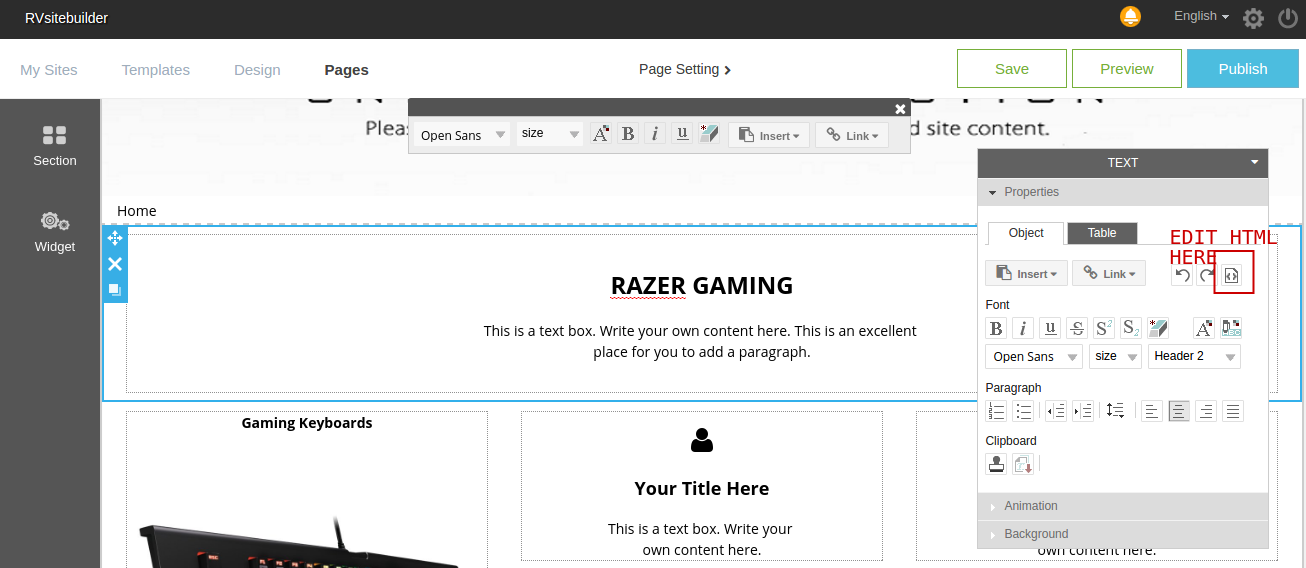
Task: Open the edit HTML source button
Action: pyautogui.click(x=1232, y=276)
